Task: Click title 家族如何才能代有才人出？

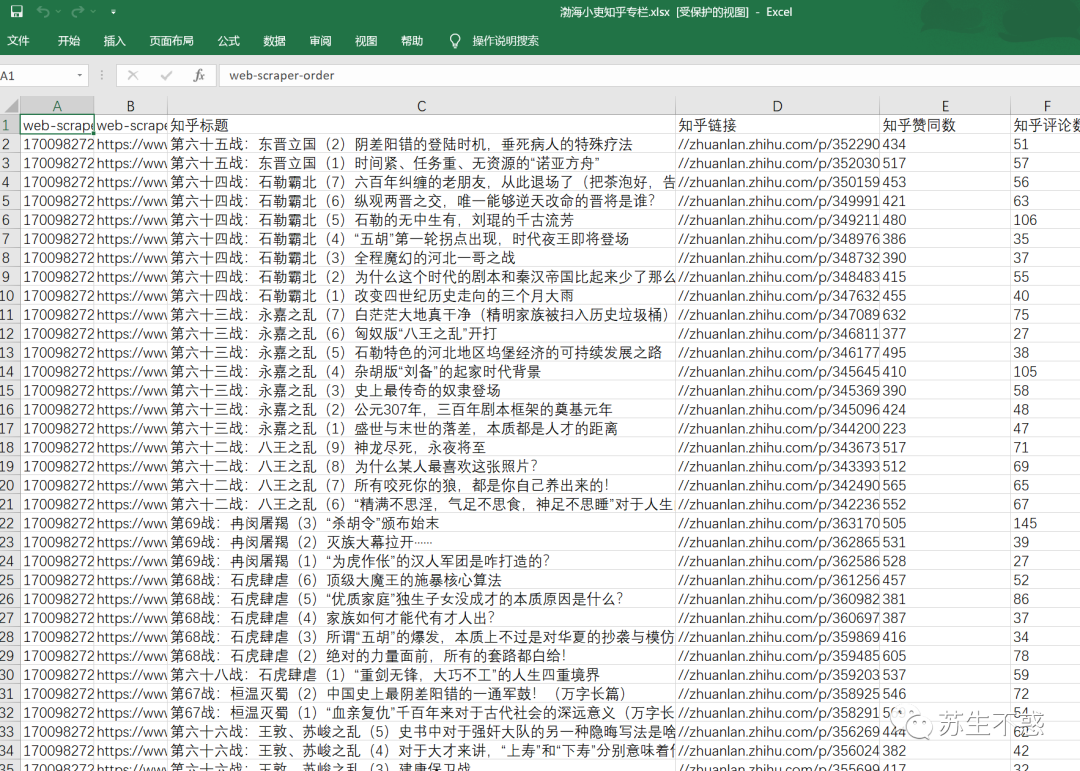Action: 411,618
